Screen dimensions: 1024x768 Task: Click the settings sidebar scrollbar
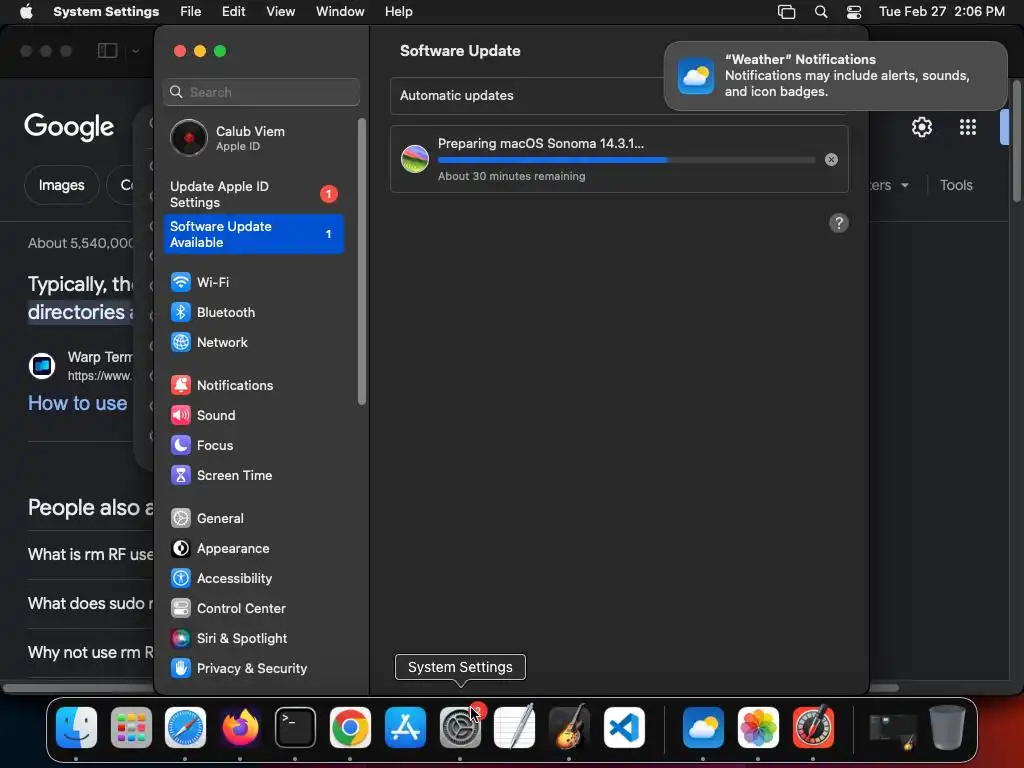[362, 261]
